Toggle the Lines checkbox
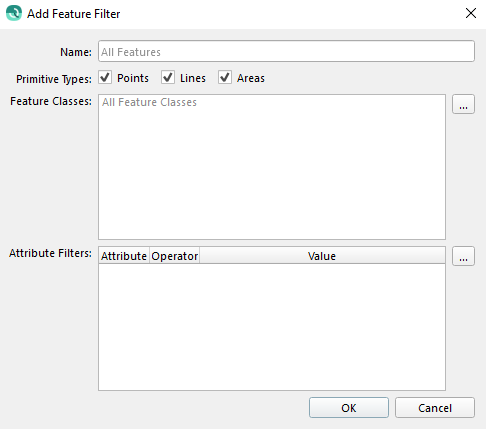Screen dimensions: 486x429 (x=168, y=77)
